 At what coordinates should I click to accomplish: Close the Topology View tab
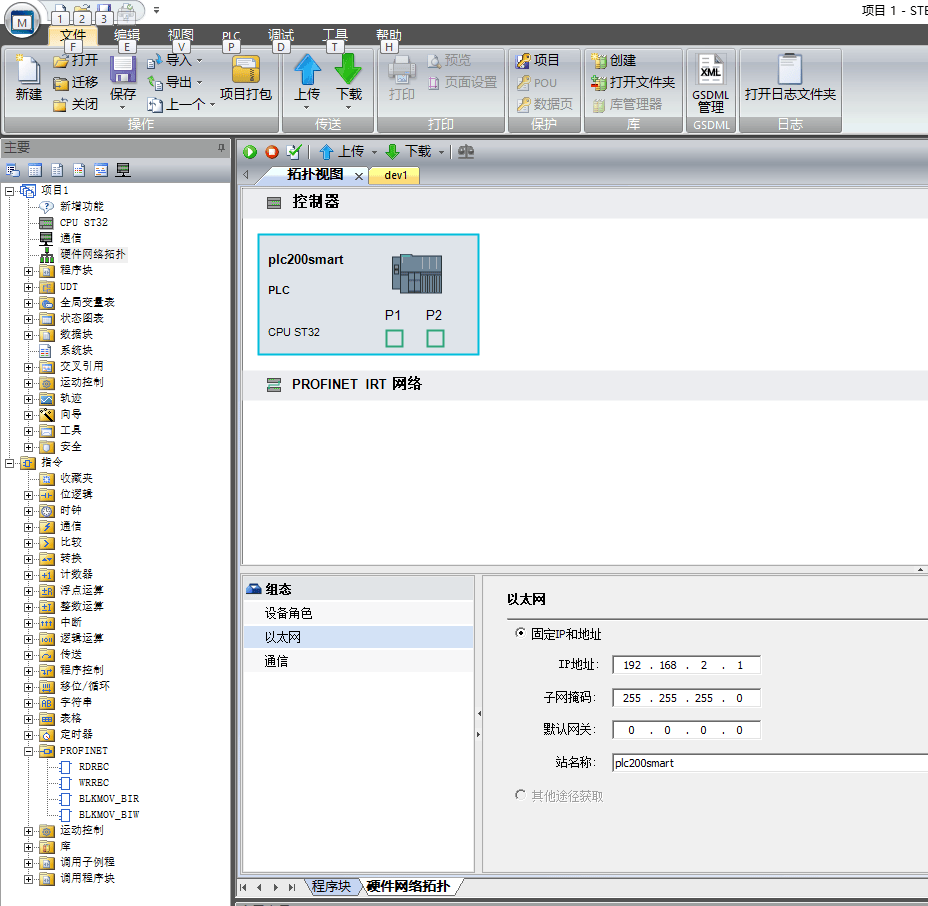[x=359, y=176]
